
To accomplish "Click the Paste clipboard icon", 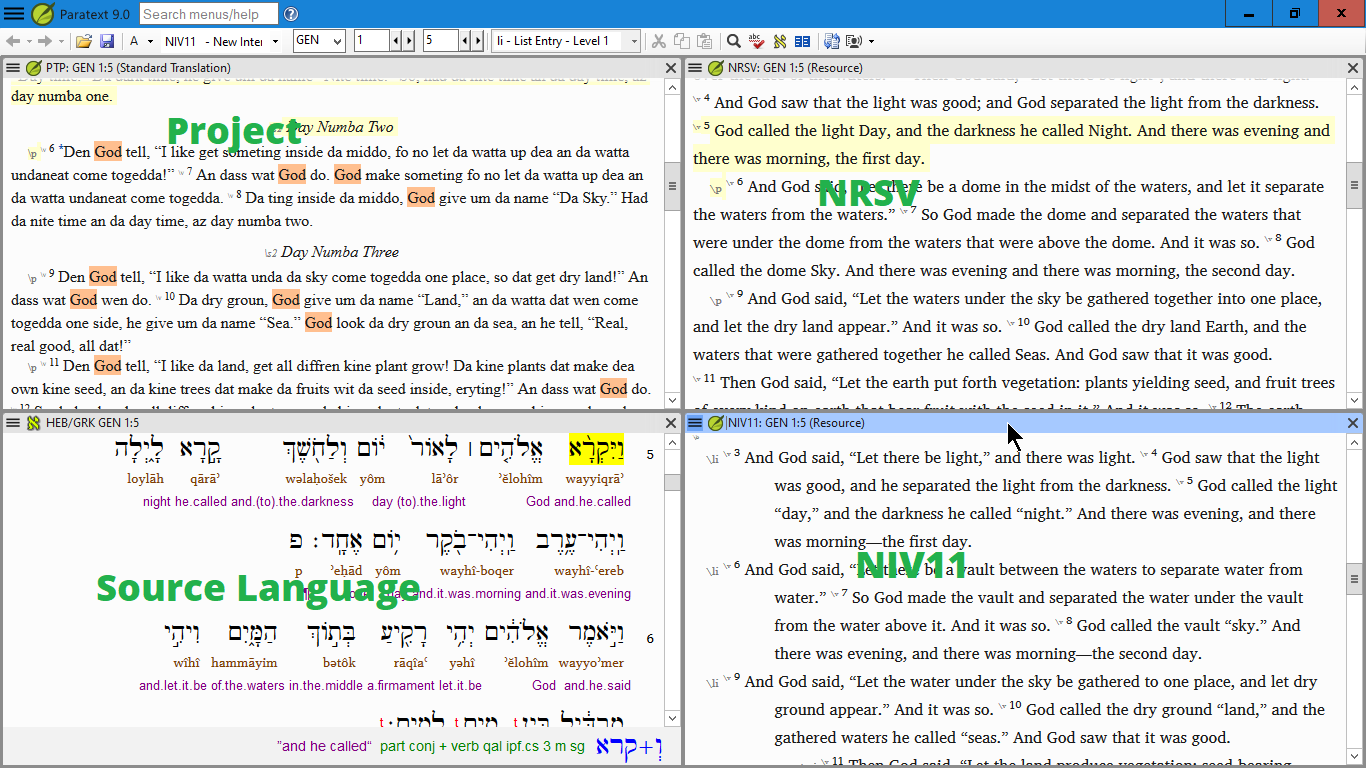I will (705, 41).
